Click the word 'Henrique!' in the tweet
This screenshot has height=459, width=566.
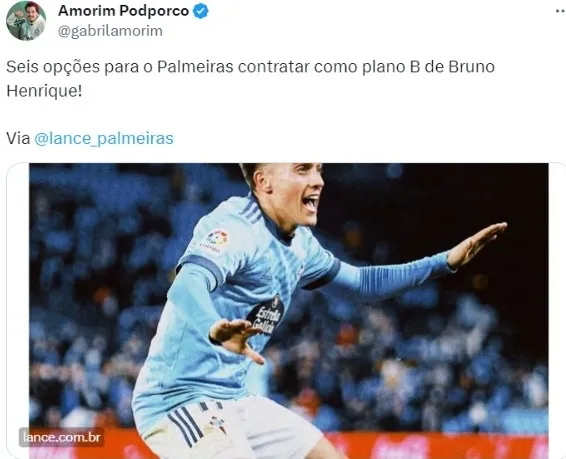(x=44, y=91)
